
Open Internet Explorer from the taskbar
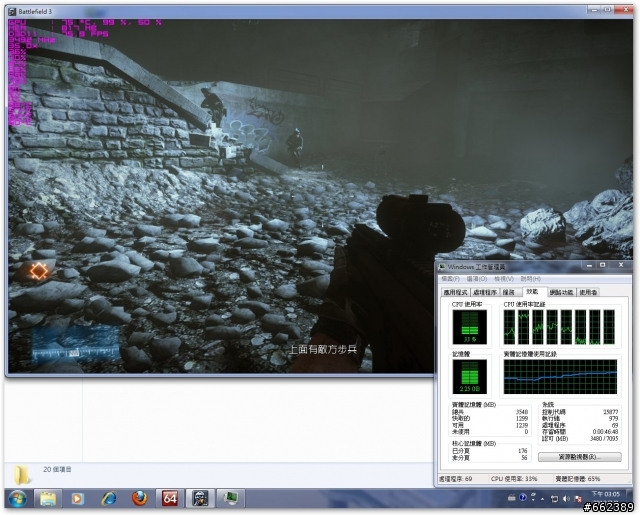109,498
